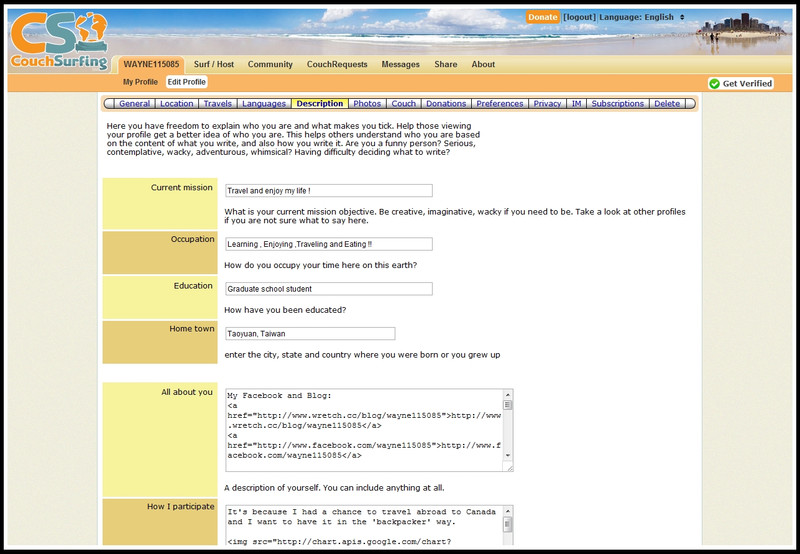Open the Share menu
This screenshot has width=800, height=554.
445,64
